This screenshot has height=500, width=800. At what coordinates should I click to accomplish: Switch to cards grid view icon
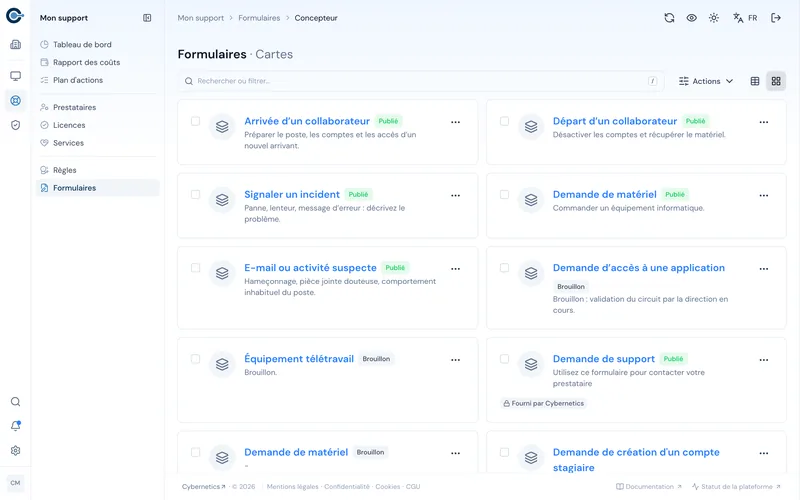coord(776,81)
